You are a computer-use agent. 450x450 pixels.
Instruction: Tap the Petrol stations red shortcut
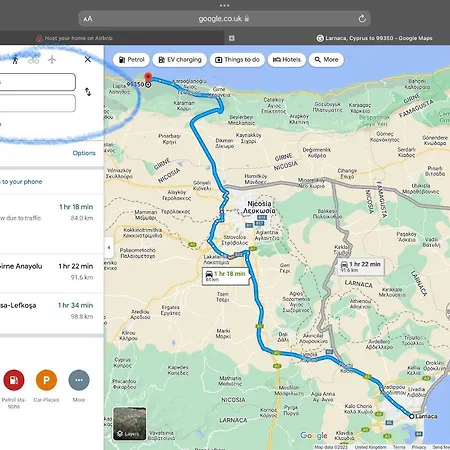(14, 380)
